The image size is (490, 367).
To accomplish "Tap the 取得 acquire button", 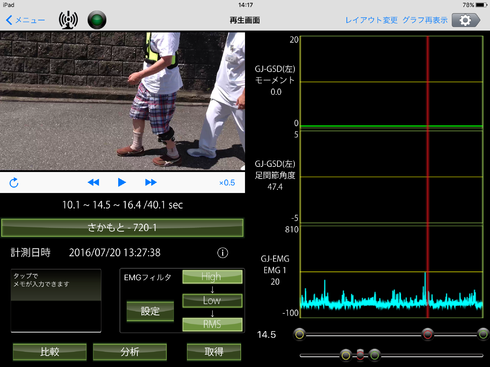I will 214,352.
